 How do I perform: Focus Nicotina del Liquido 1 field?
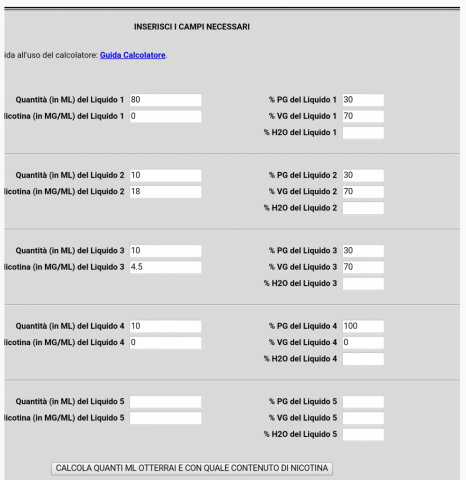pos(165,116)
